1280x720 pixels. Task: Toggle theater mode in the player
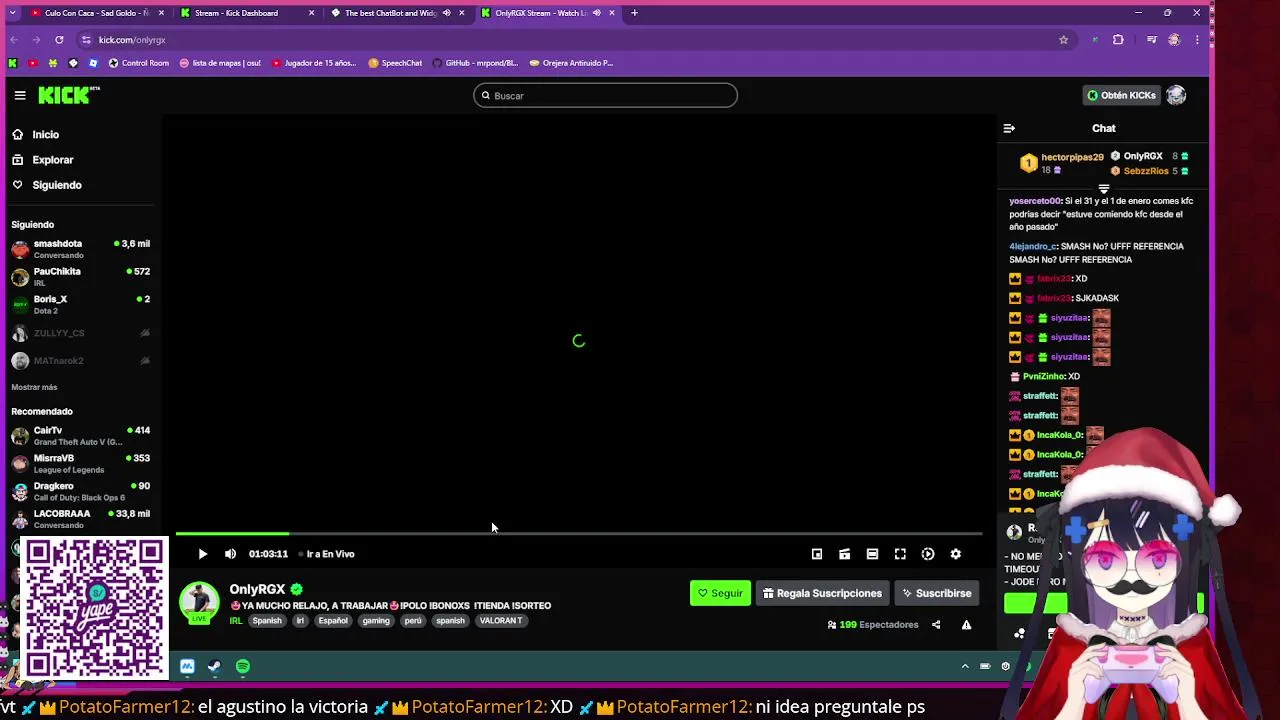point(872,554)
